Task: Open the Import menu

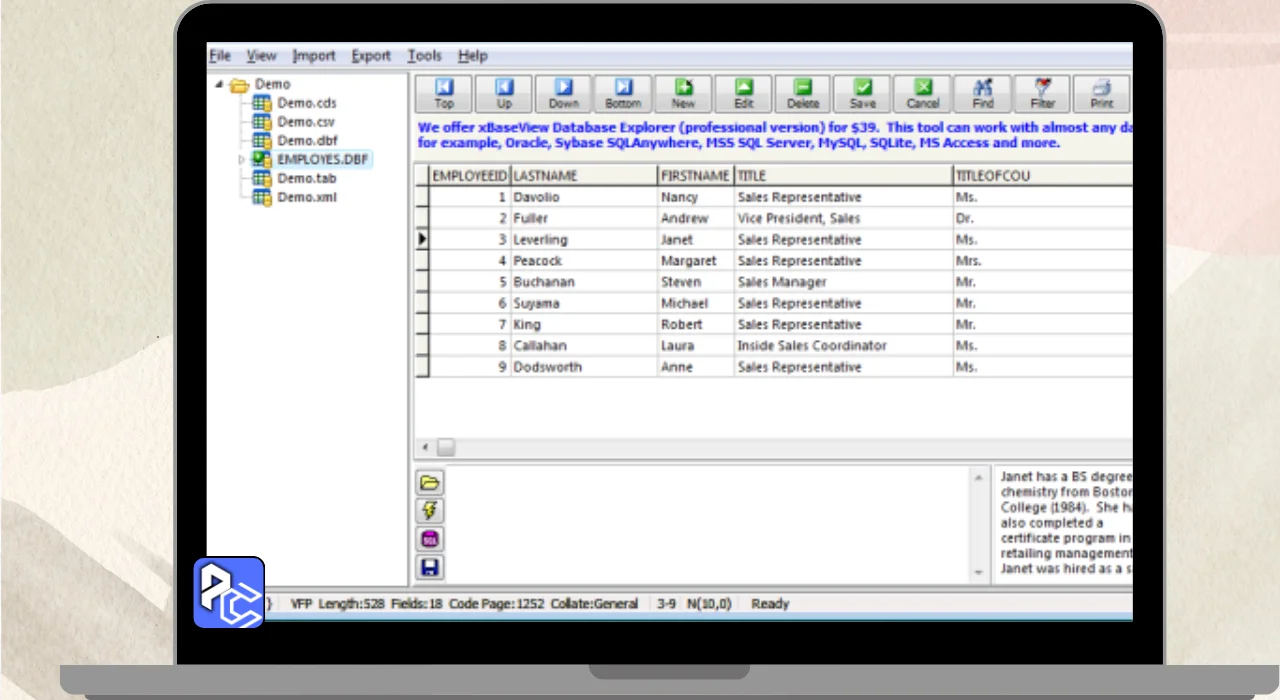Action: (x=314, y=56)
